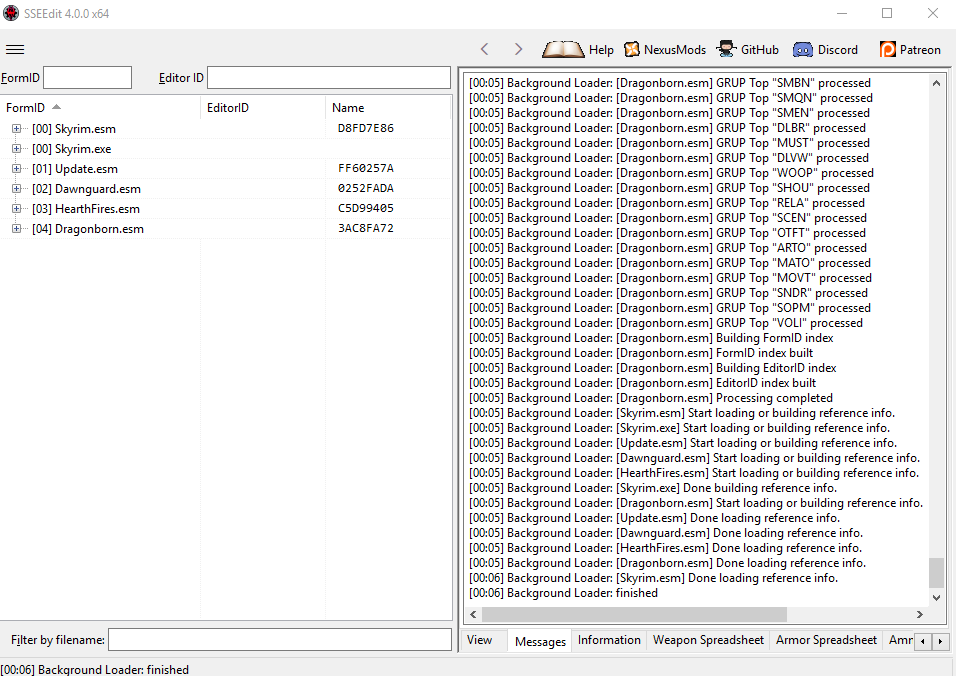Click the horizontal scrollbar right arrow
The image size is (956, 676).
[x=920, y=614]
